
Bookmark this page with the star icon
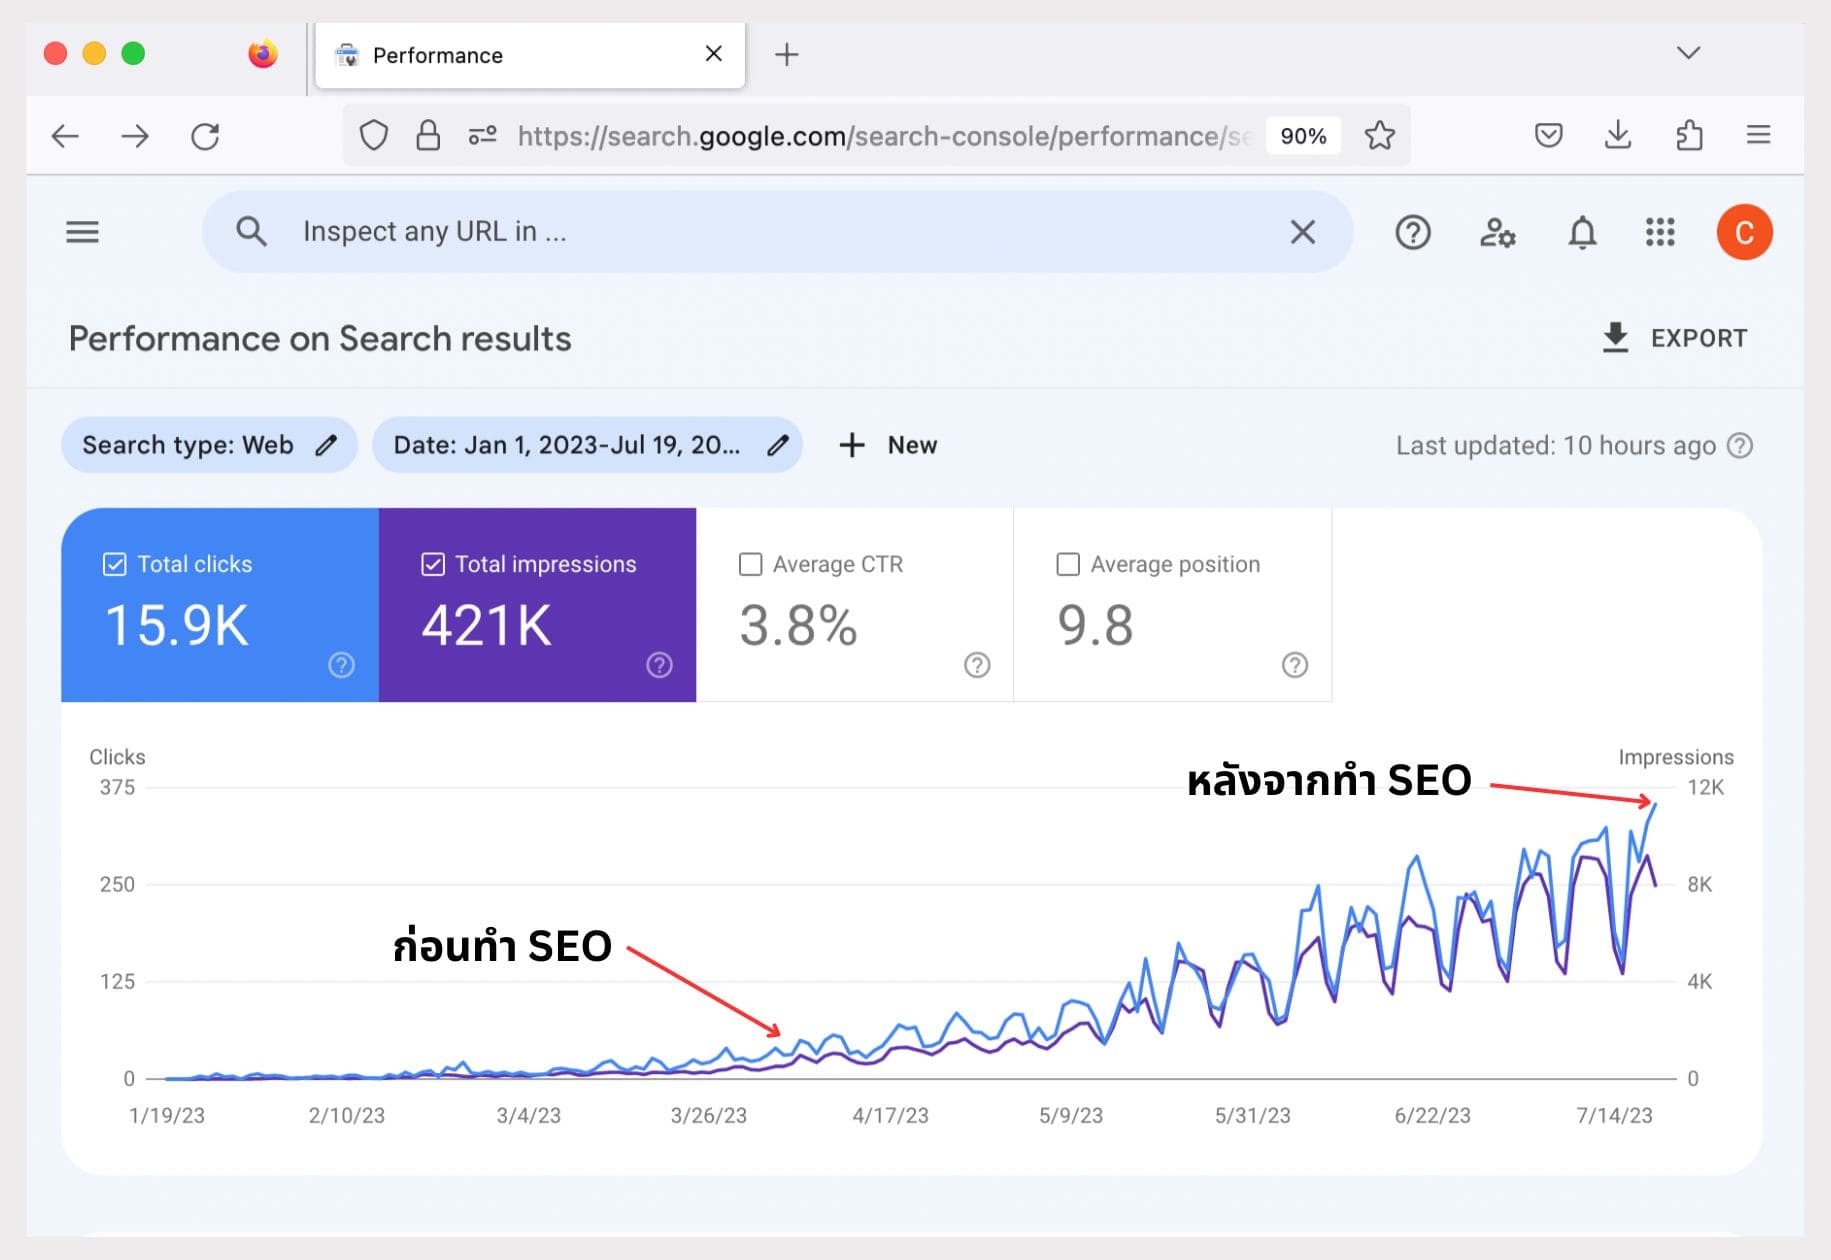tap(1380, 135)
